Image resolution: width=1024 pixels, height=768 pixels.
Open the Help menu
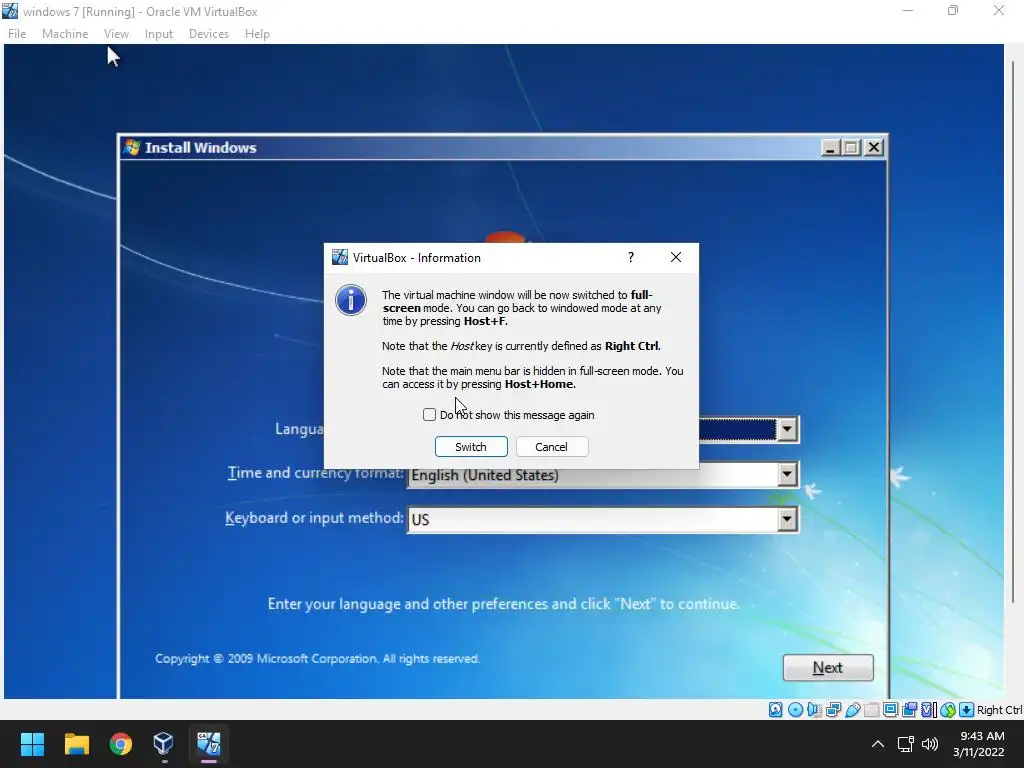pyautogui.click(x=257, y=34)
